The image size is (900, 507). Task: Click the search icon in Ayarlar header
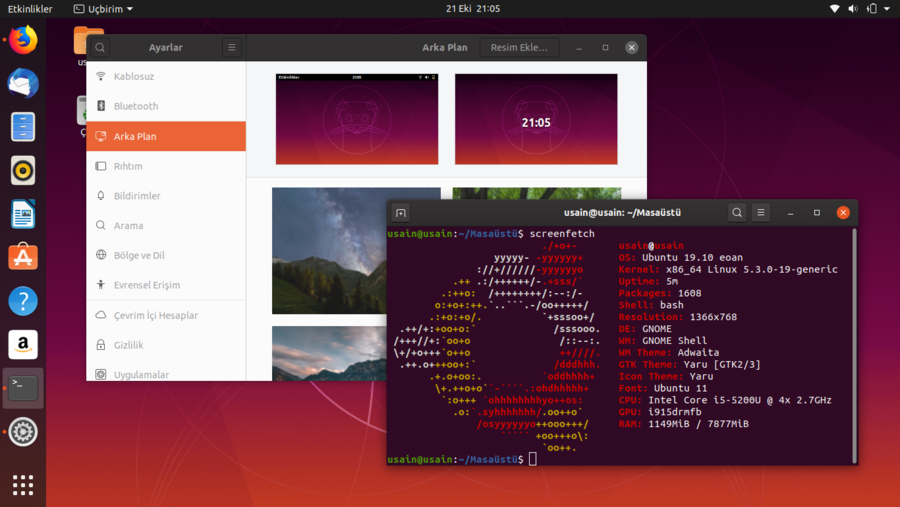[x=100, y=47]
